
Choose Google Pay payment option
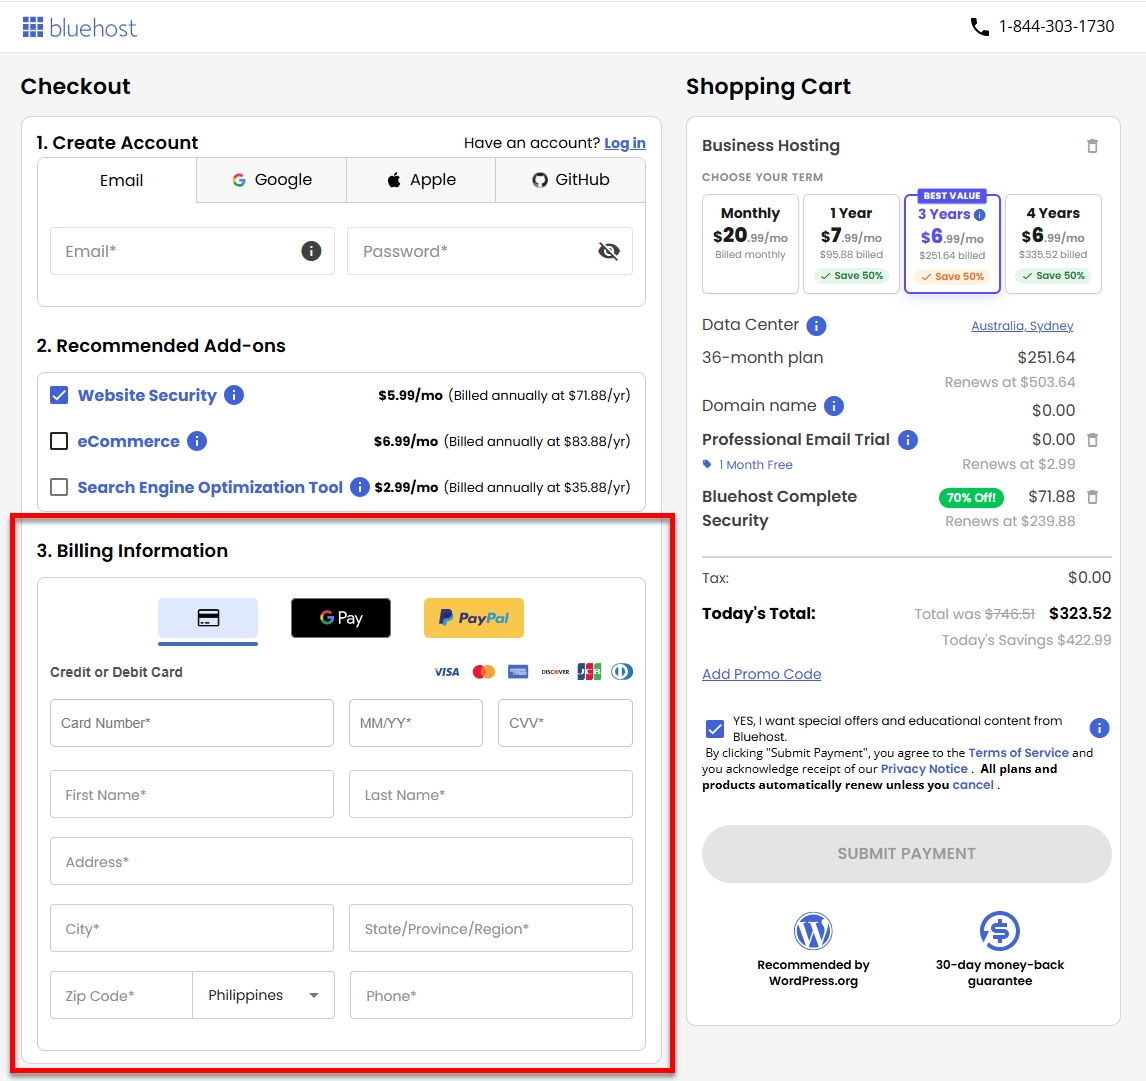point(341,618)
